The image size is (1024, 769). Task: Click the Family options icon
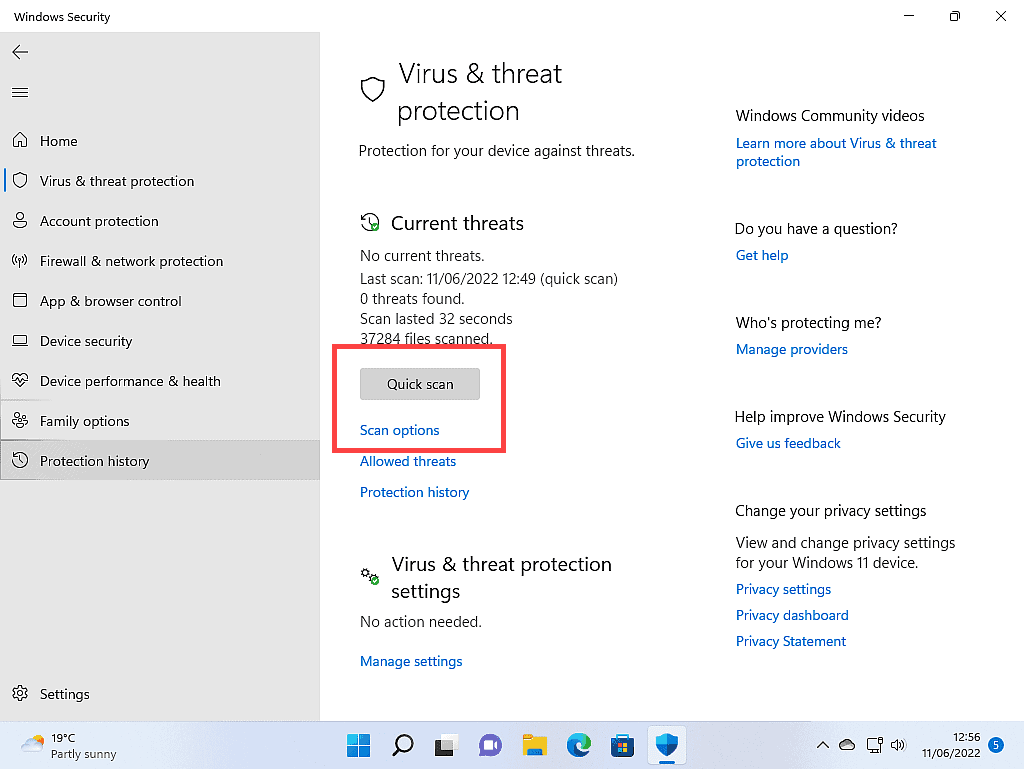point(19,421)
